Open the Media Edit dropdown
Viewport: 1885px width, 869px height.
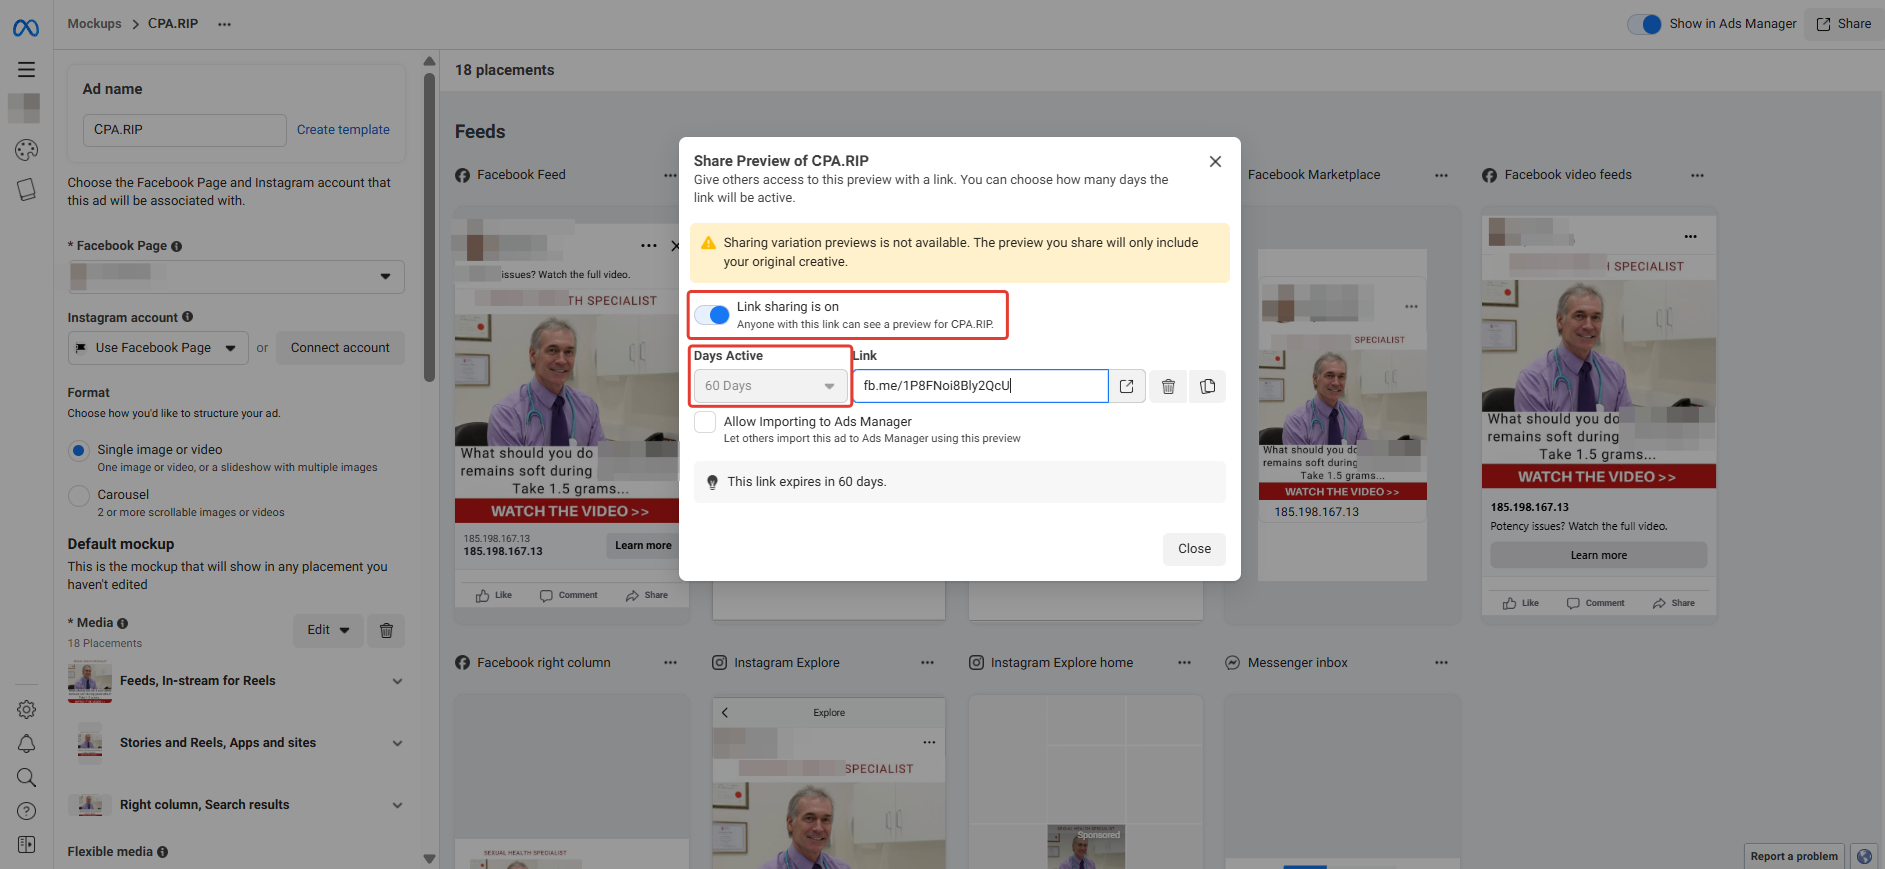[328, 630]
